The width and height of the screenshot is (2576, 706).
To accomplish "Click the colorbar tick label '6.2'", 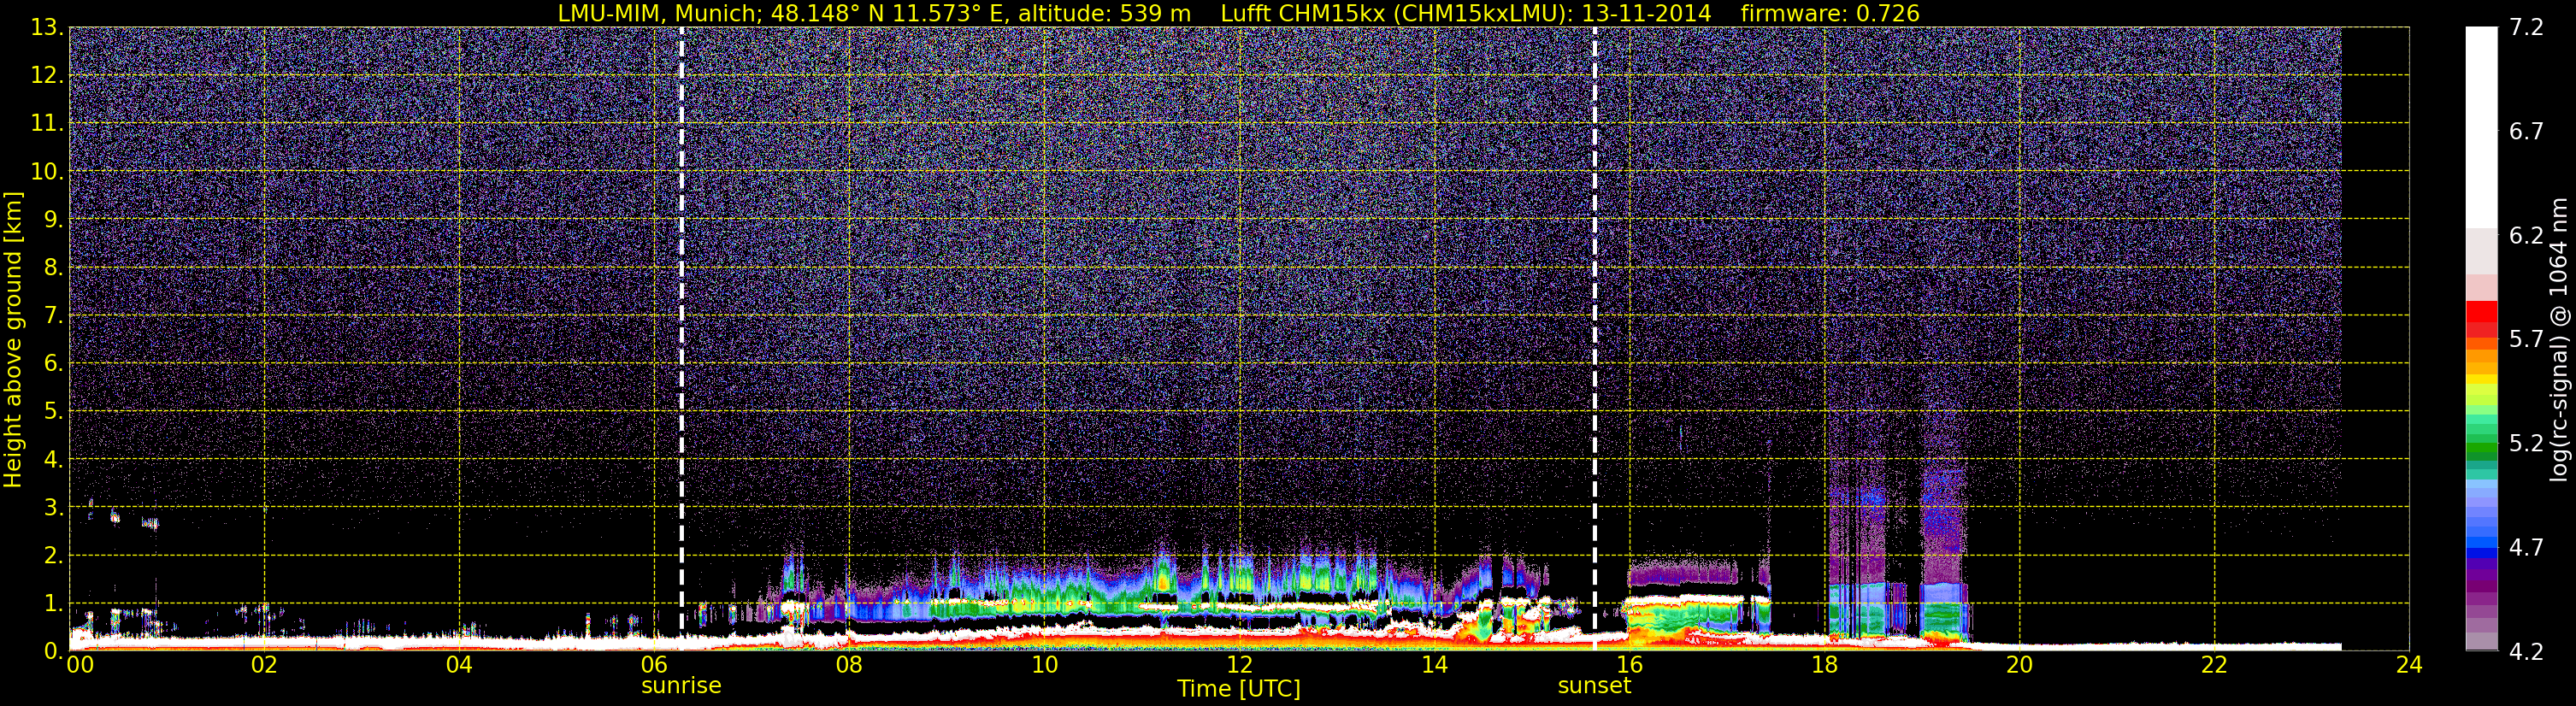I will 2526,236.
